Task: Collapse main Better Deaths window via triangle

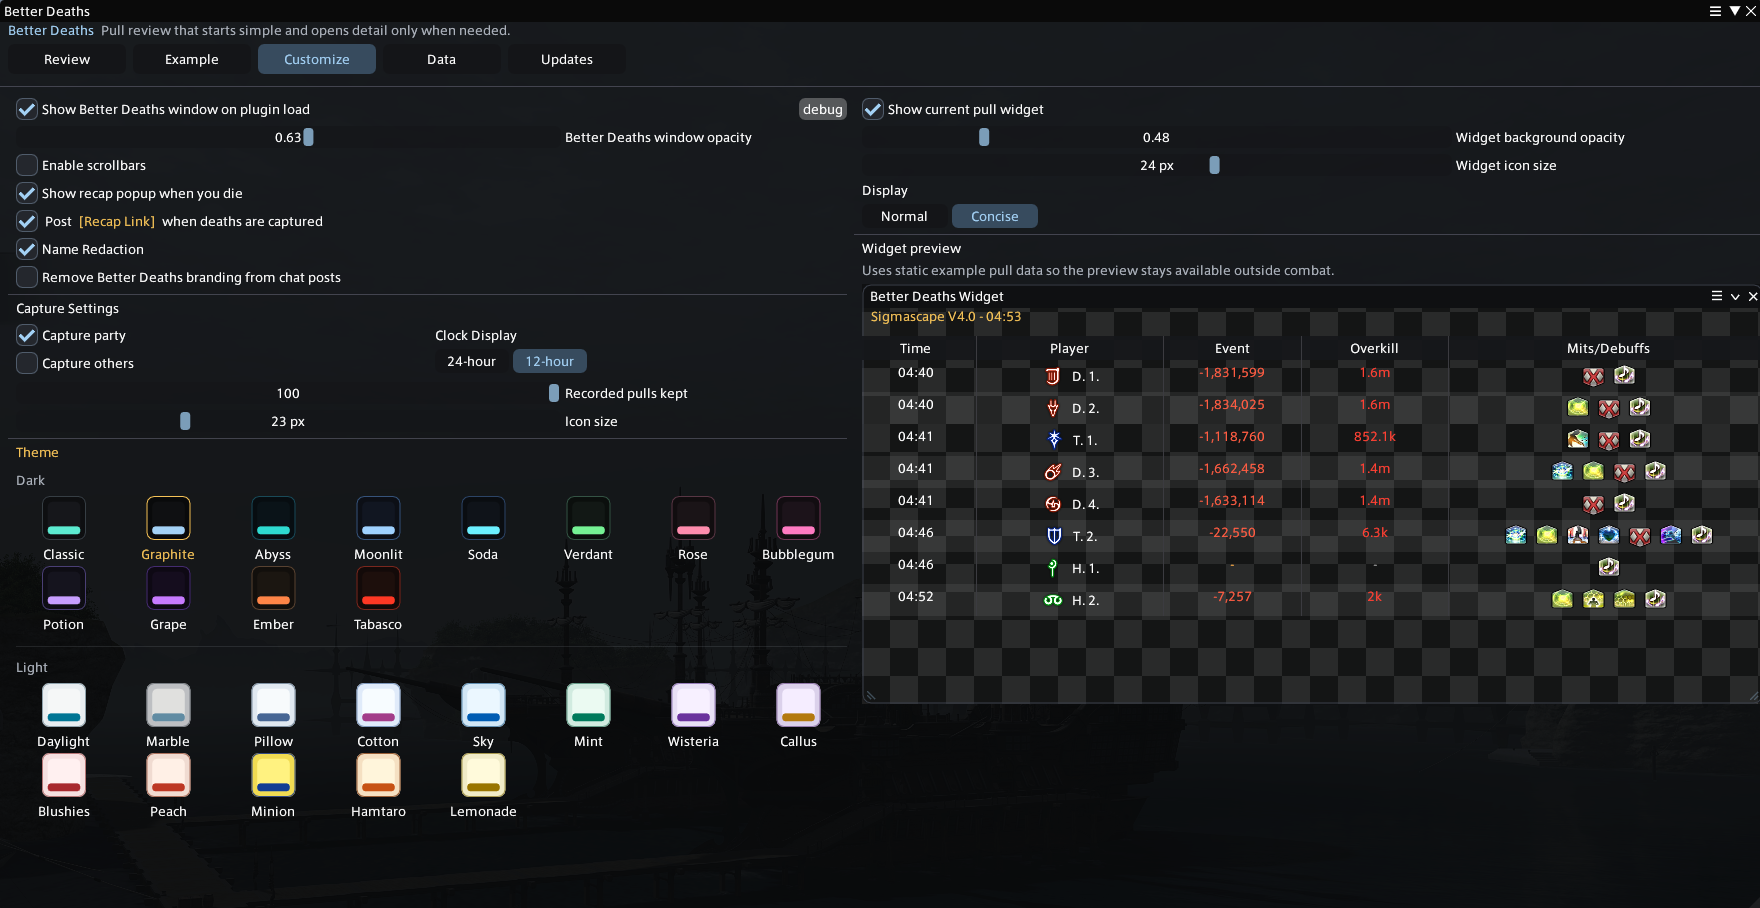Action: 1734,11
